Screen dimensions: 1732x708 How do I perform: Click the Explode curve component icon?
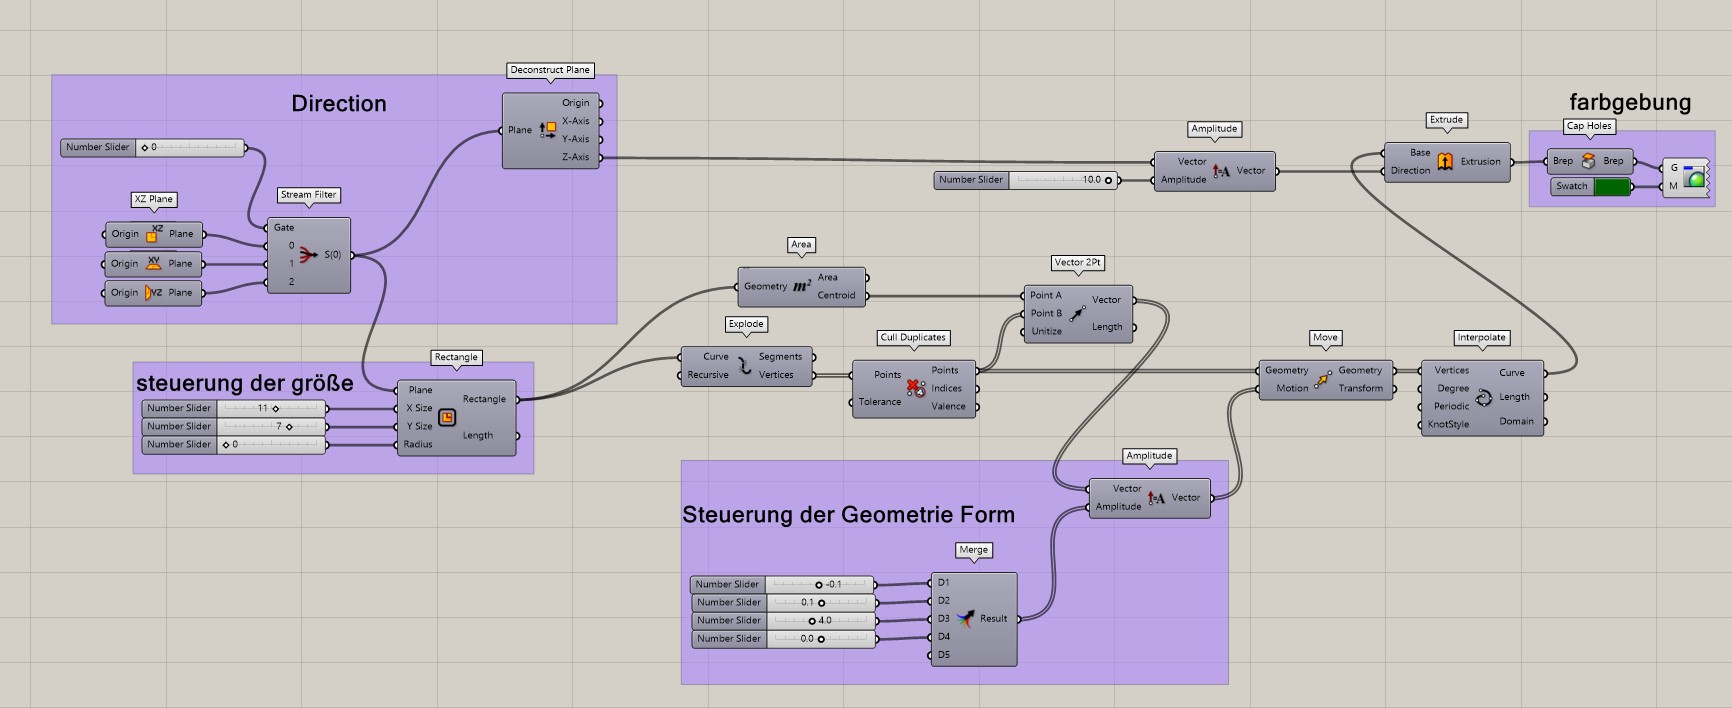click(745, 366)
